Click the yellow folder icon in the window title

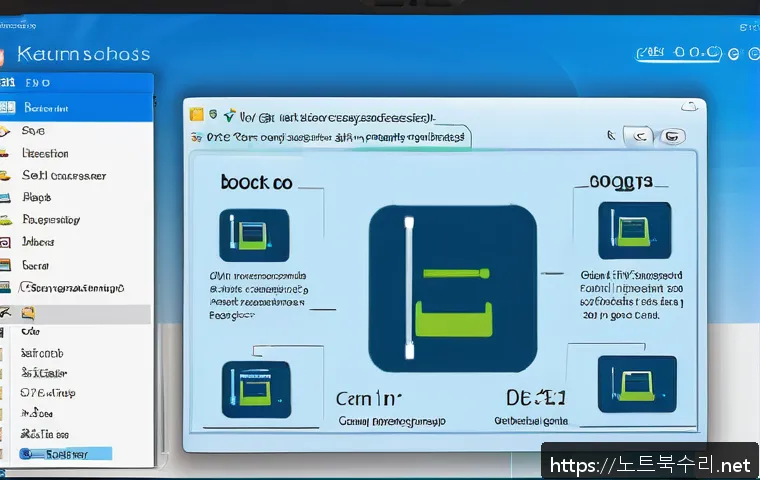point(196,114)
